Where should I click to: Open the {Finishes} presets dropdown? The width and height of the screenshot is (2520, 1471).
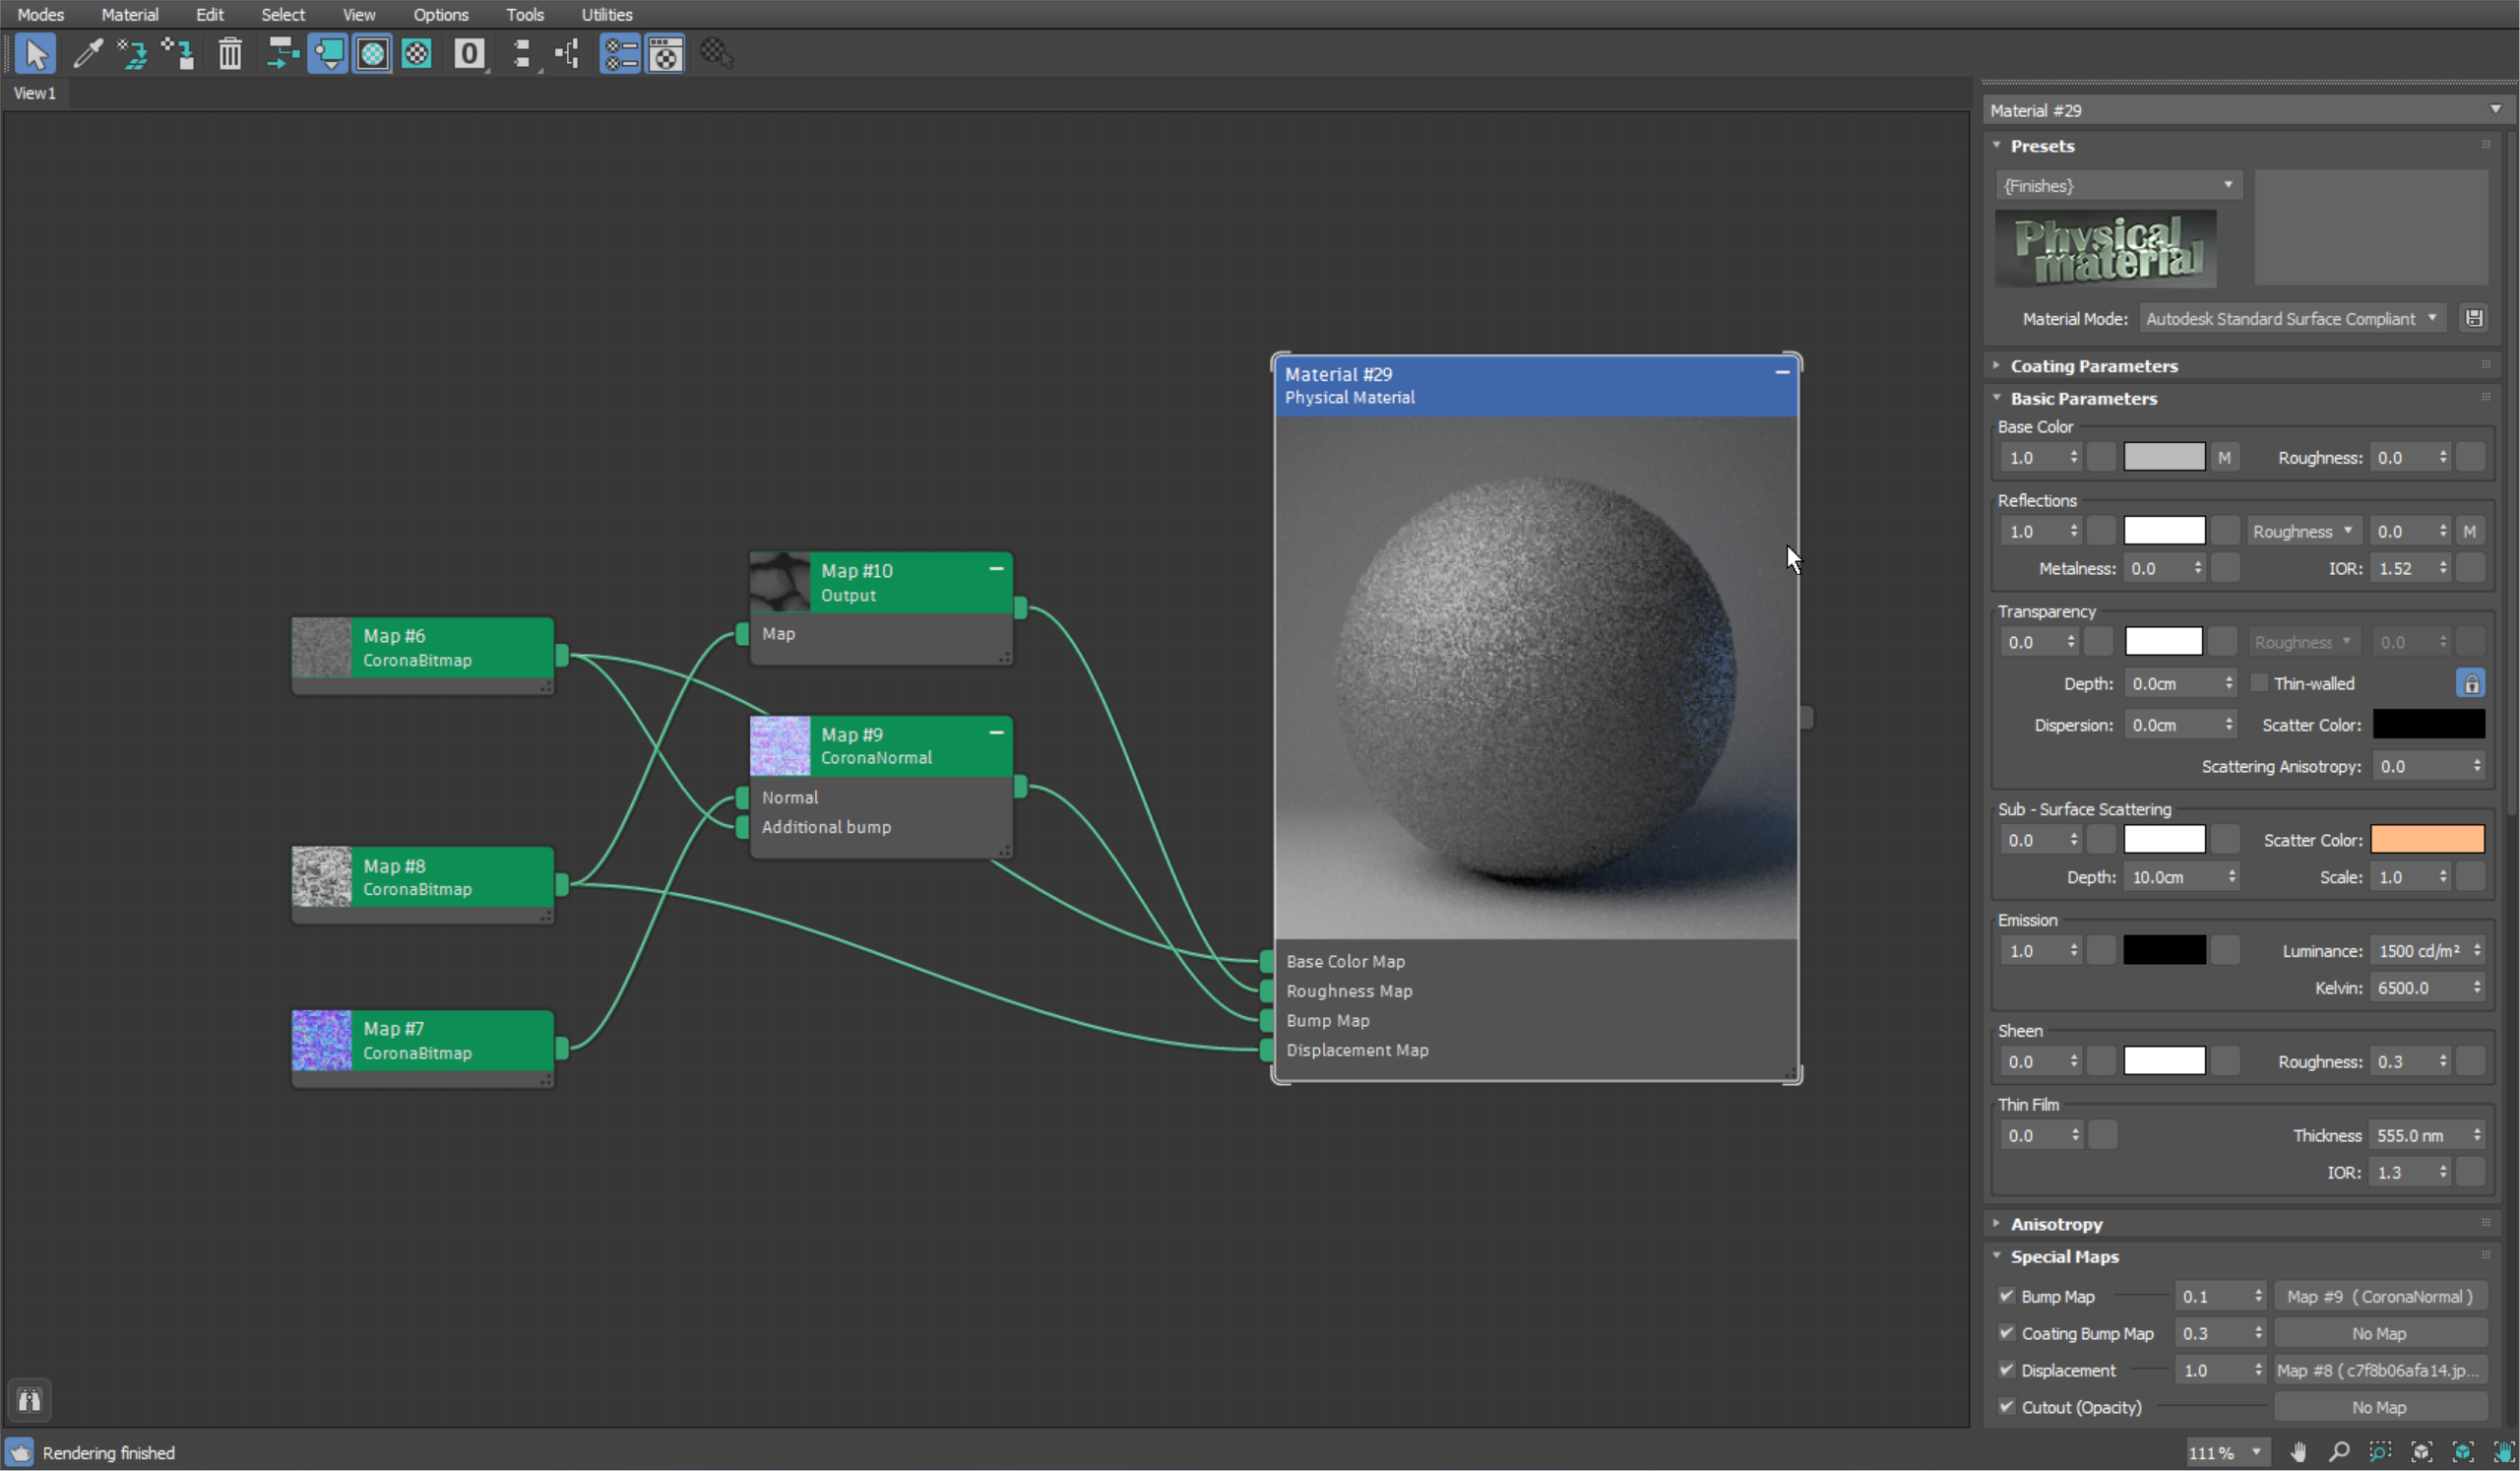[2119, 186]
